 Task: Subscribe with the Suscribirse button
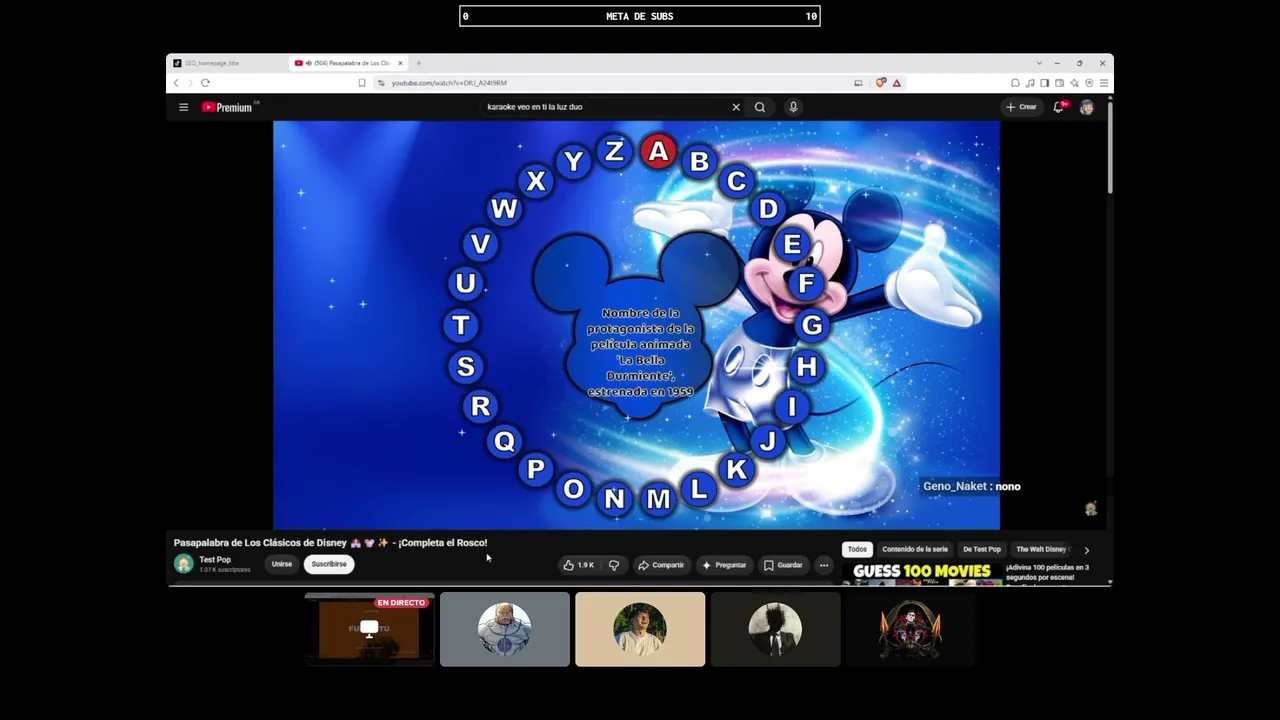pyautogui.click(x=329, y=564)
